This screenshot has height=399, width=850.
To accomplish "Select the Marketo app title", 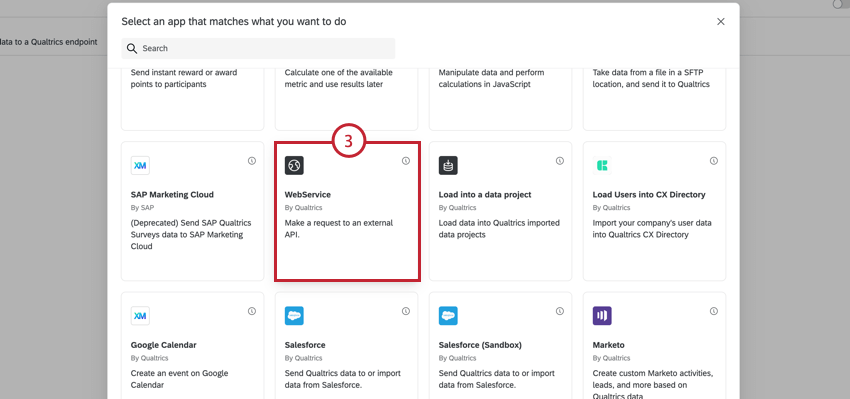I will pos(609,345).
